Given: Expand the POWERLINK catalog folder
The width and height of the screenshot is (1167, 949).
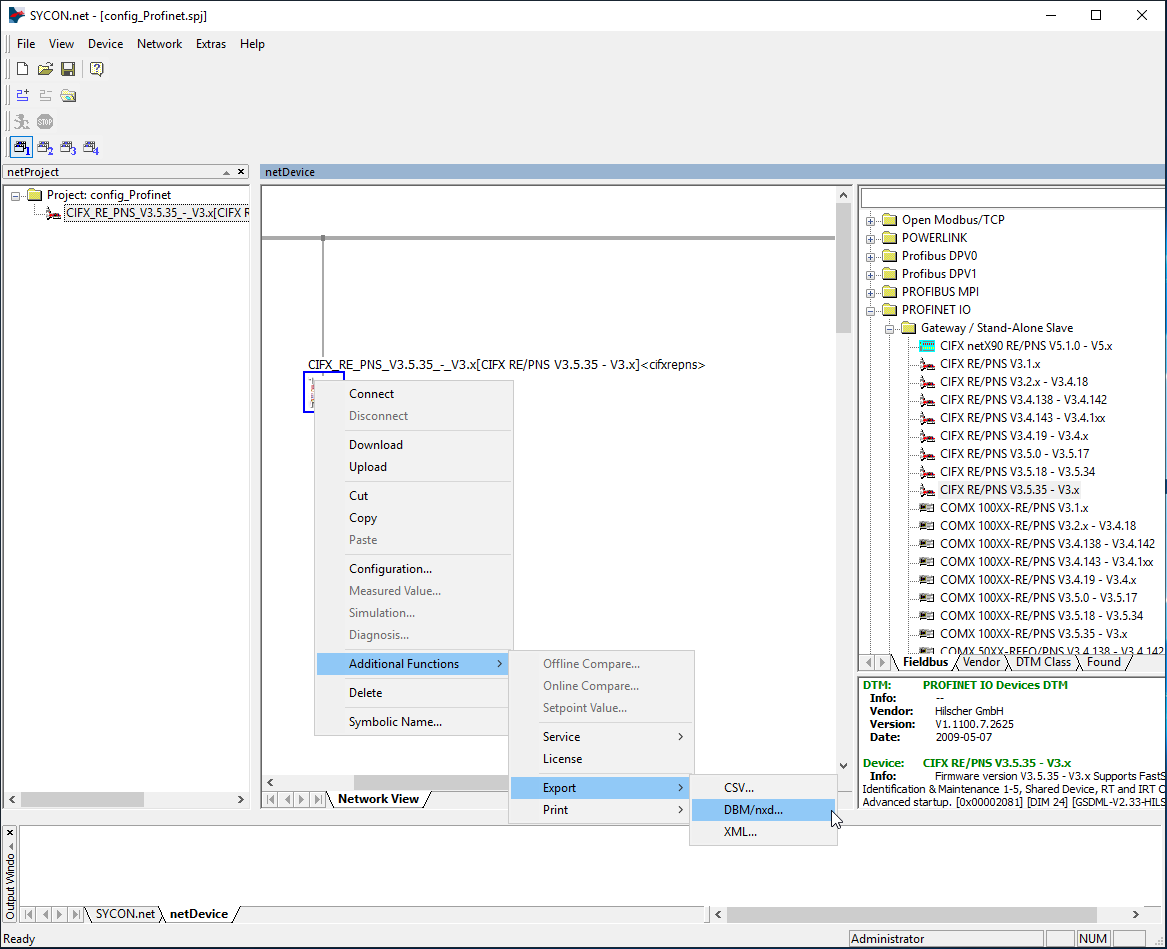Looking at the screenshot, I should click(x=871, y=238).
